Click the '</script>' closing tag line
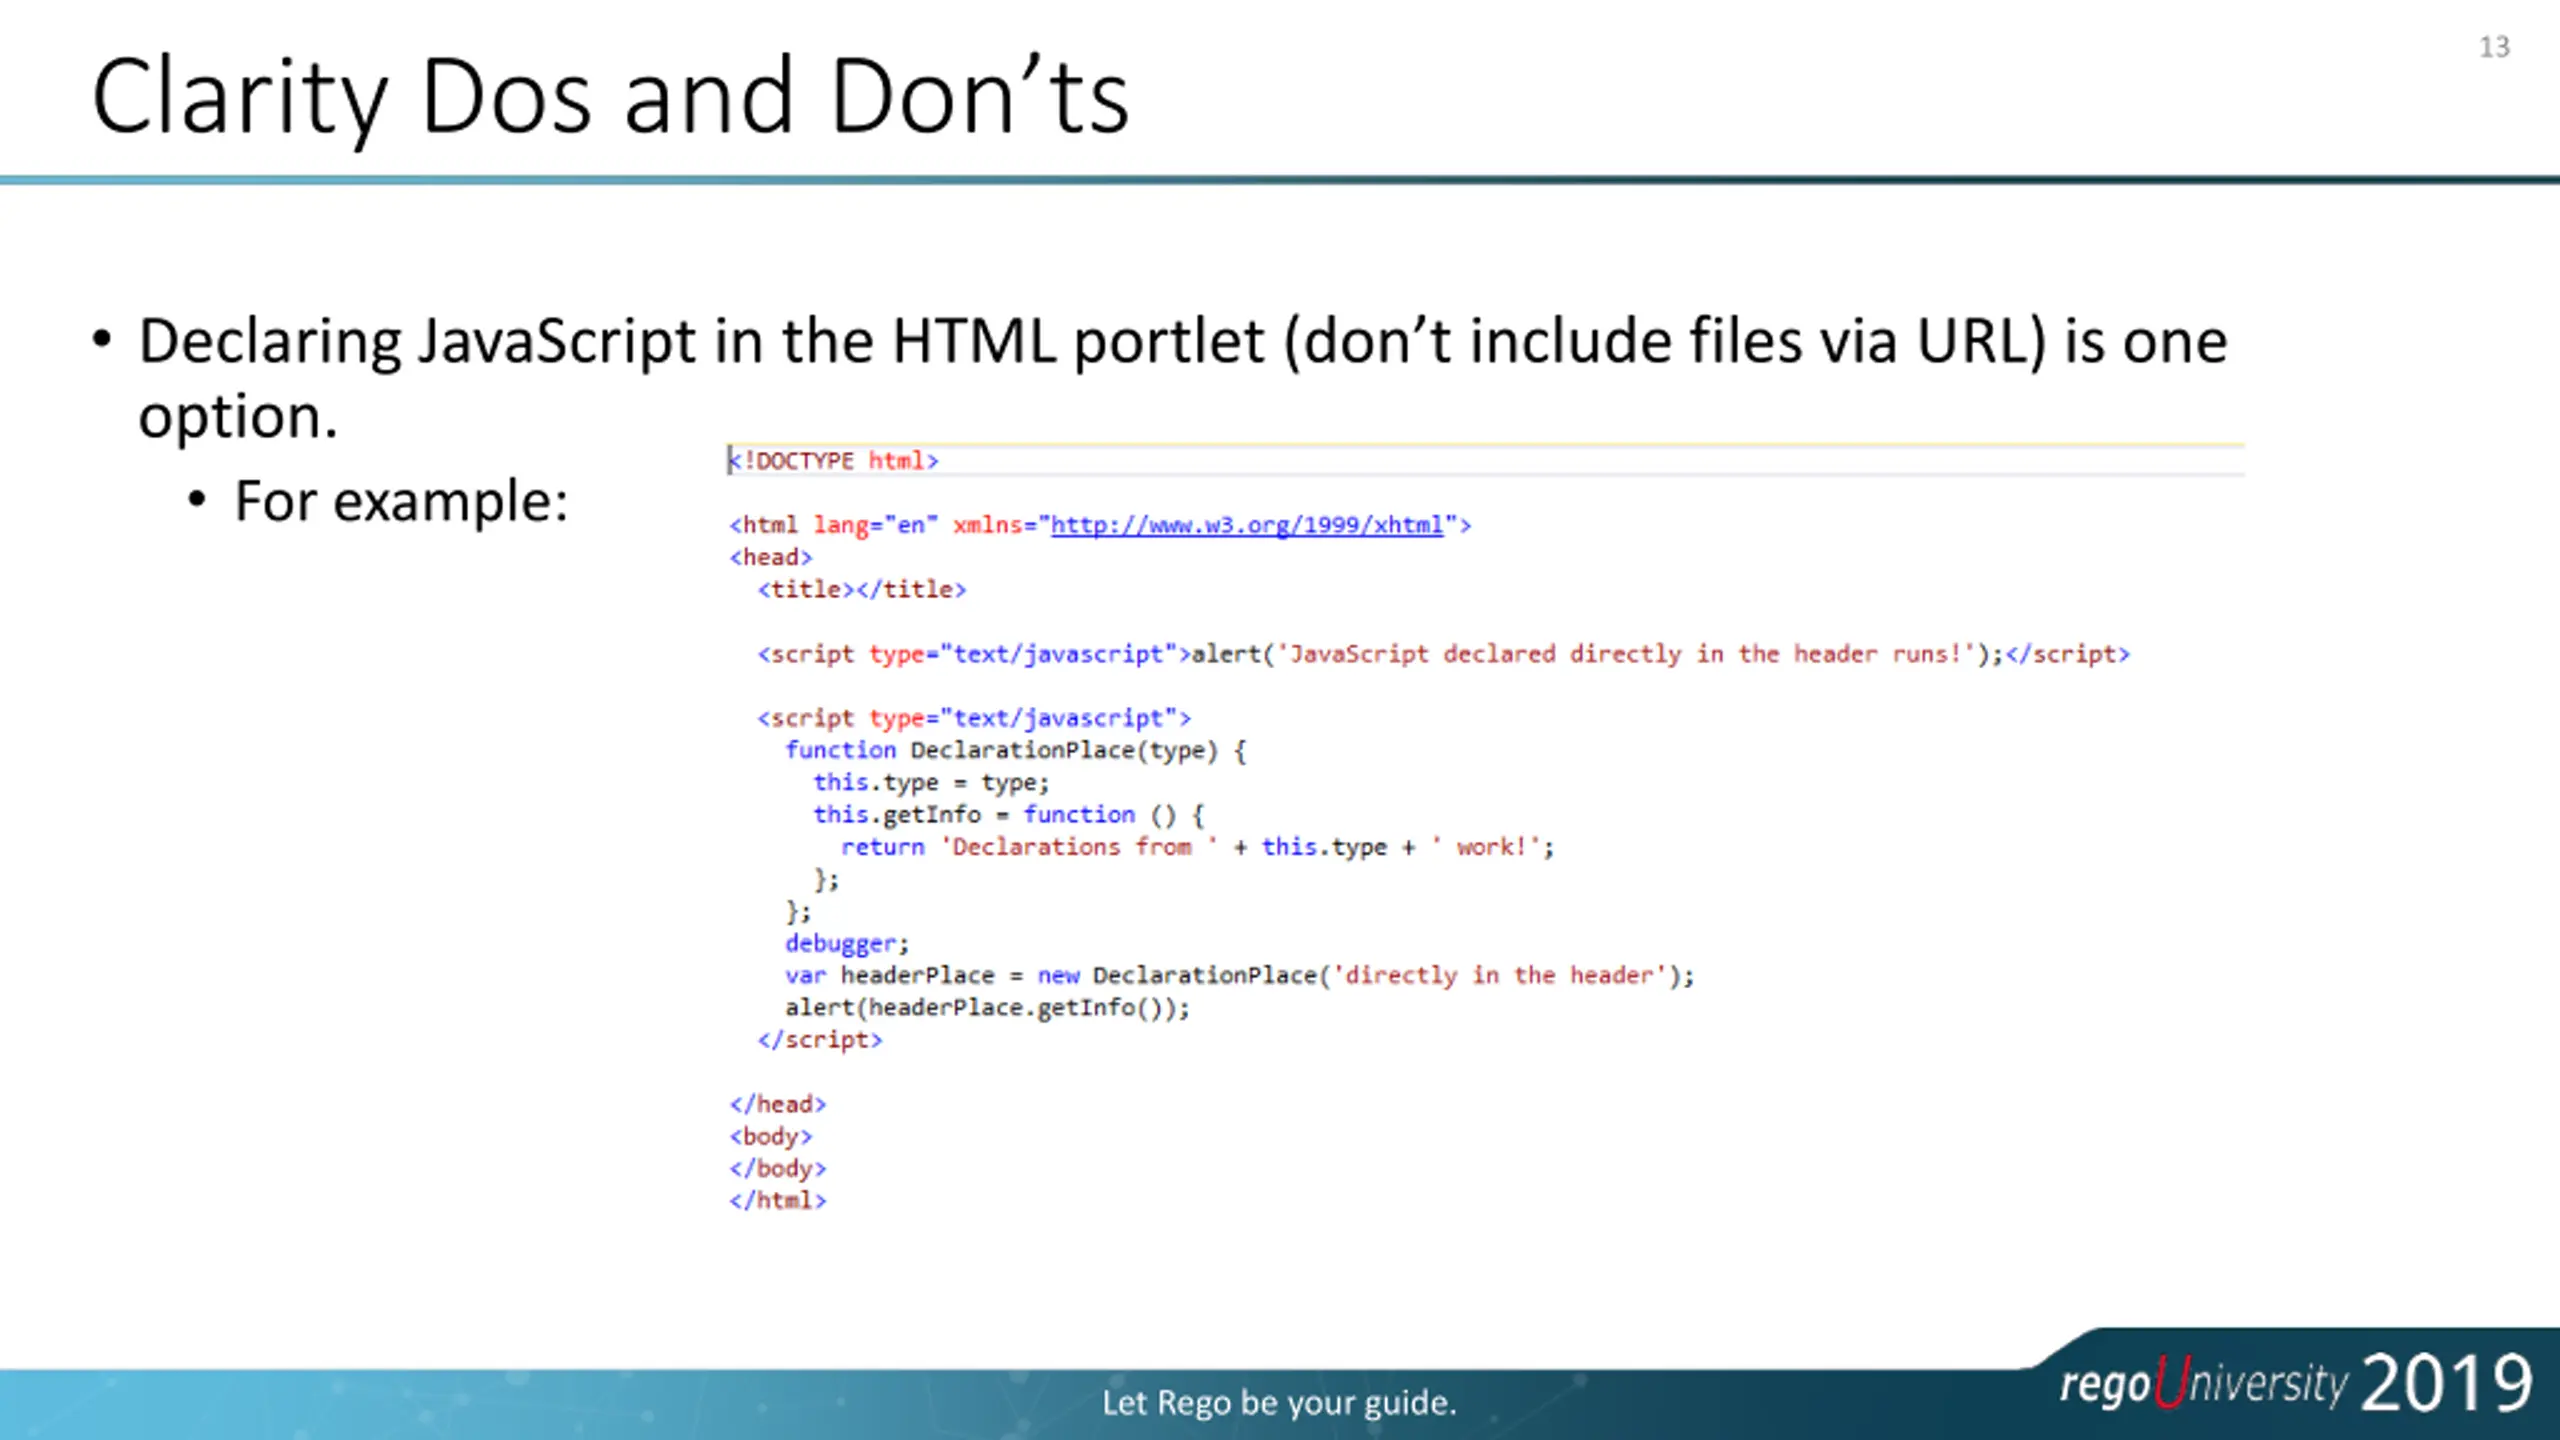This screenshot has width=2560, height=1440. click(820, 1040)
